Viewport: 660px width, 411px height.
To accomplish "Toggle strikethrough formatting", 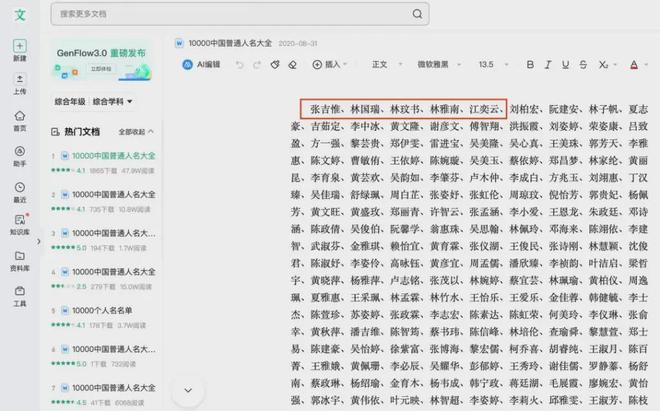I will pos(583,64).
